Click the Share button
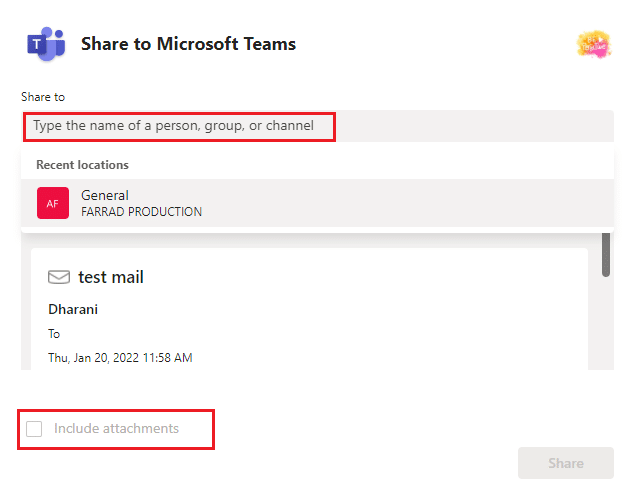 click(566, 463)
